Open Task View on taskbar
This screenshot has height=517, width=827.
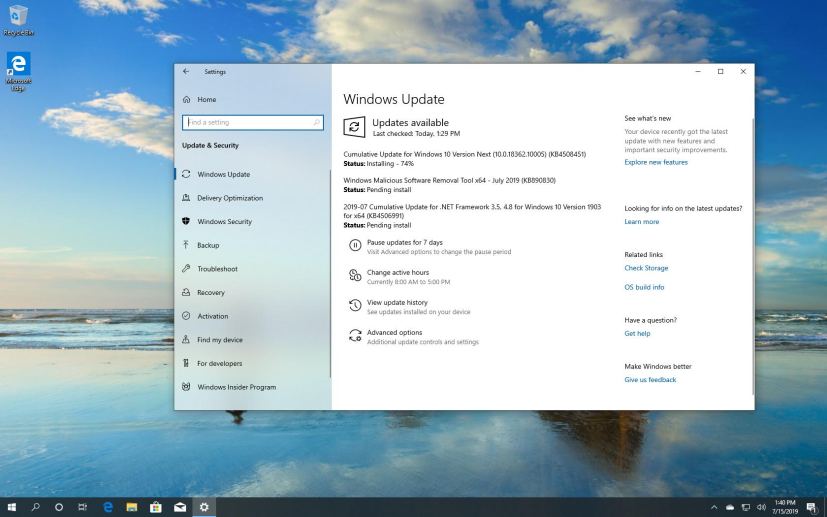83,507
